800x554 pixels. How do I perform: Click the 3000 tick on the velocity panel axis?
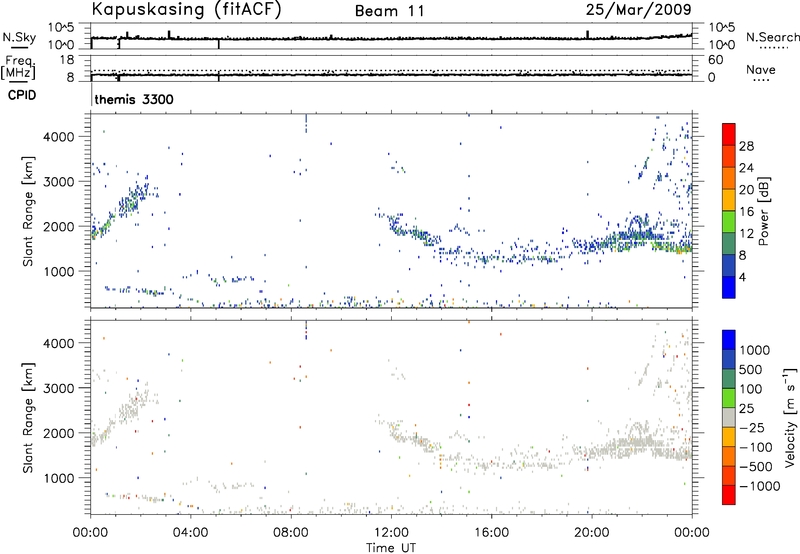click(61, 388)
